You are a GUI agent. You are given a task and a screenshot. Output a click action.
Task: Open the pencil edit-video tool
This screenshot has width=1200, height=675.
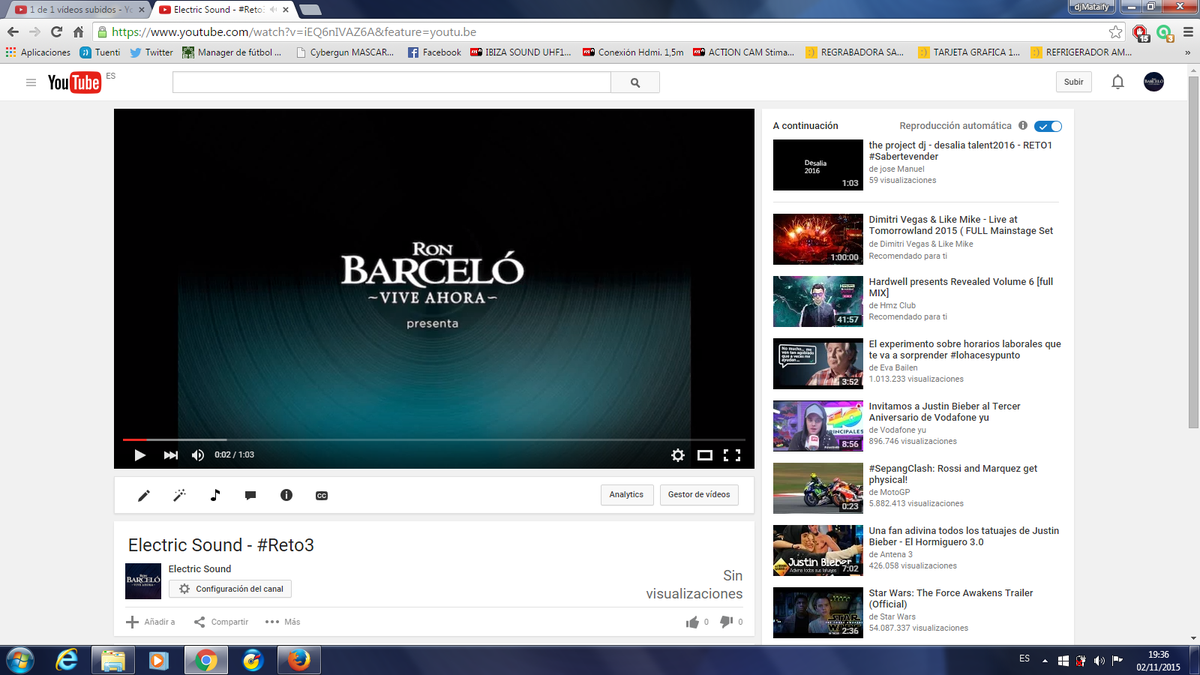click(x=144, y=495)
